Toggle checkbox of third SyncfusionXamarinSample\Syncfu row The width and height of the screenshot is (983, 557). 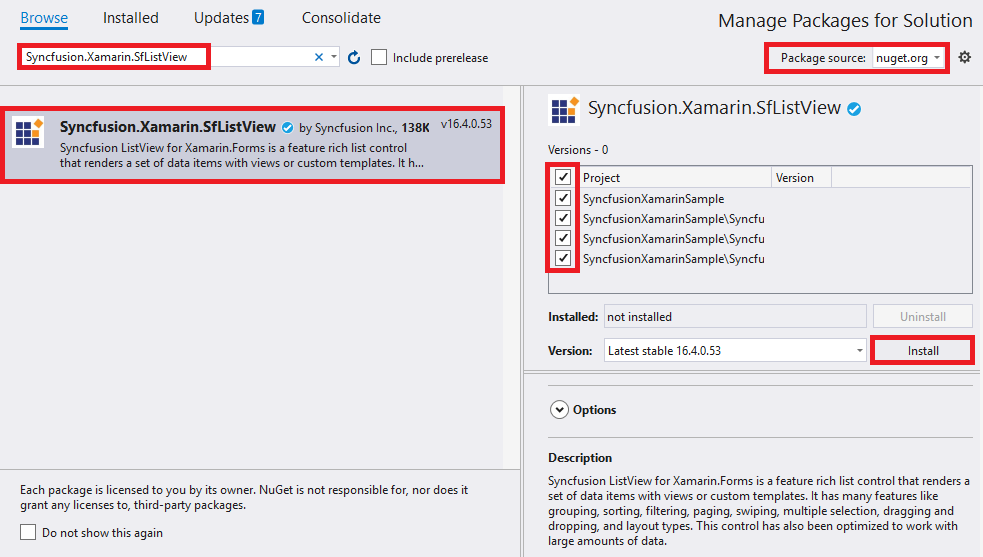pos(563,238)
